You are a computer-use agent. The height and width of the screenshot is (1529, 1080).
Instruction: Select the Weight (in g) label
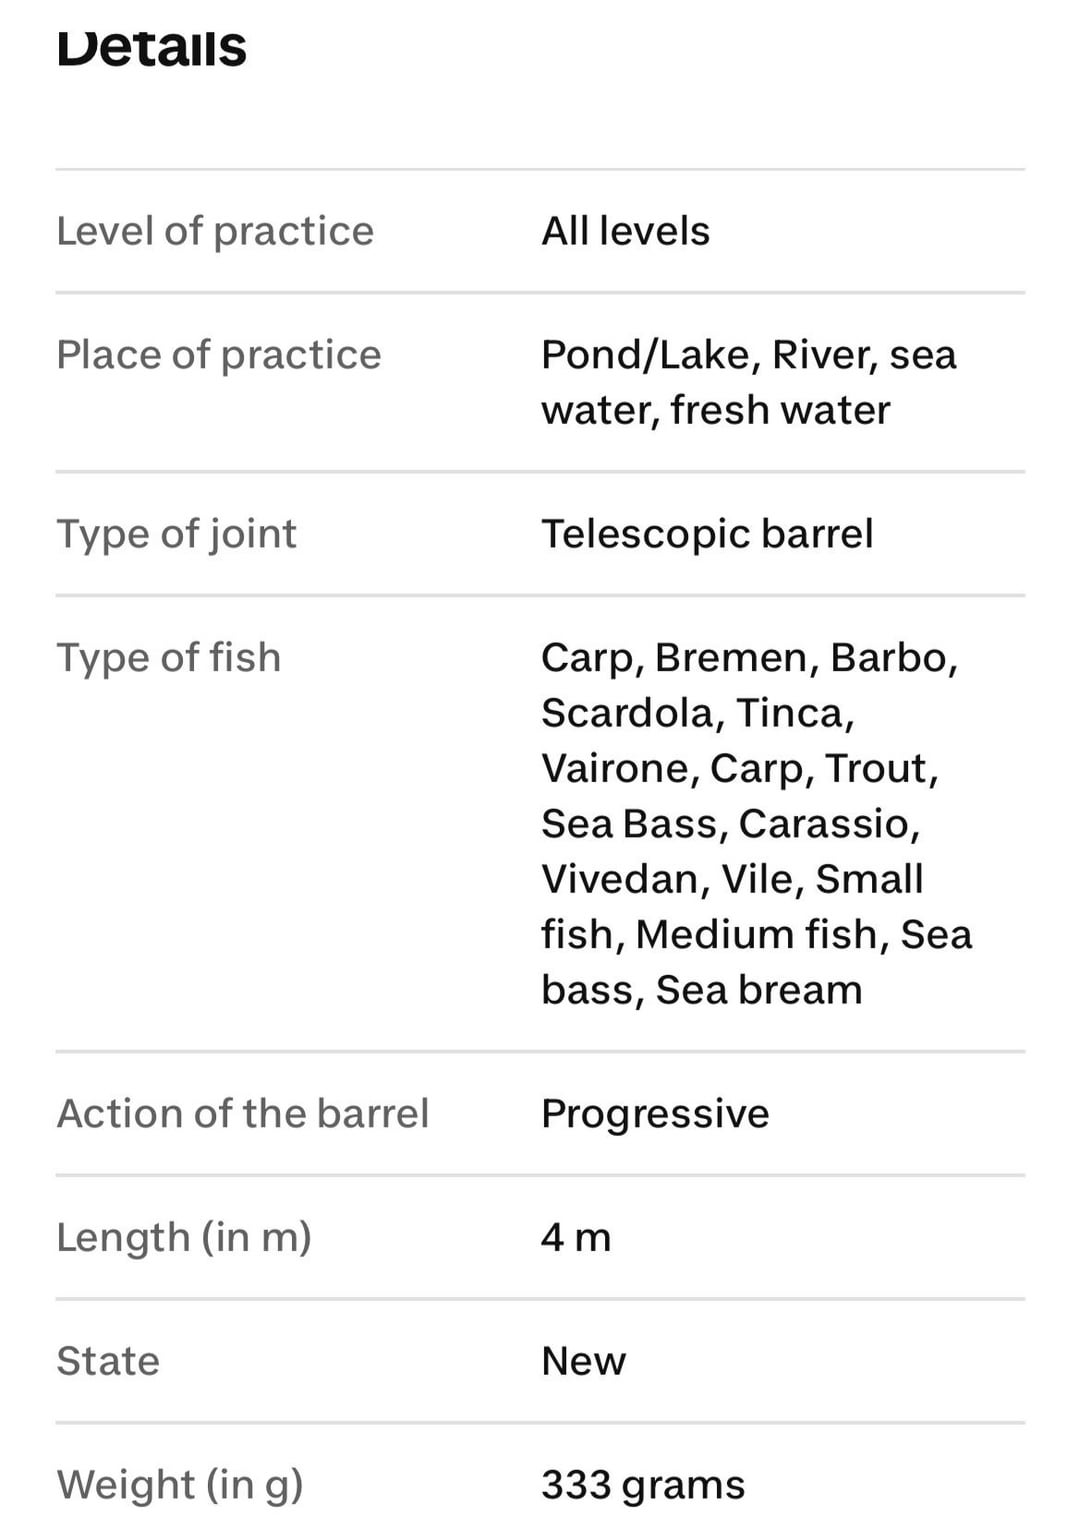click(180, 1485)
